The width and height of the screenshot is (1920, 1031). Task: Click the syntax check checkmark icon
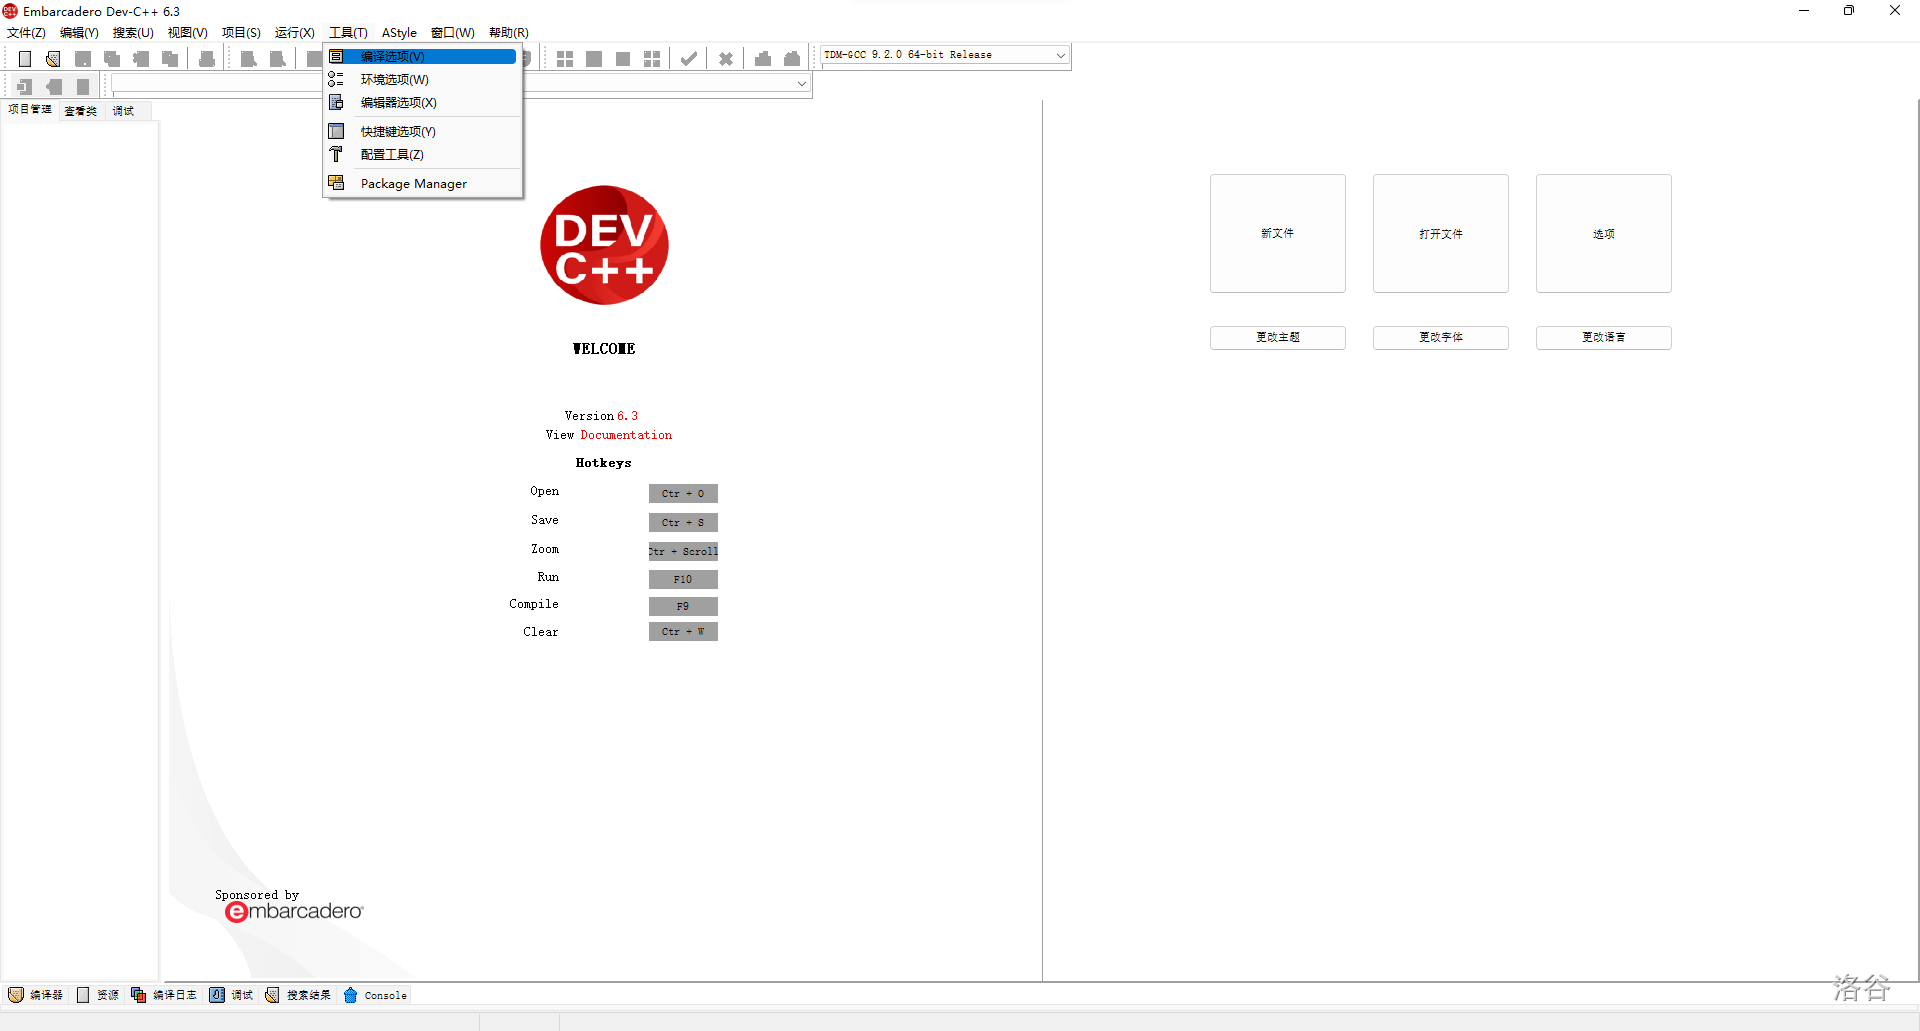689,59
